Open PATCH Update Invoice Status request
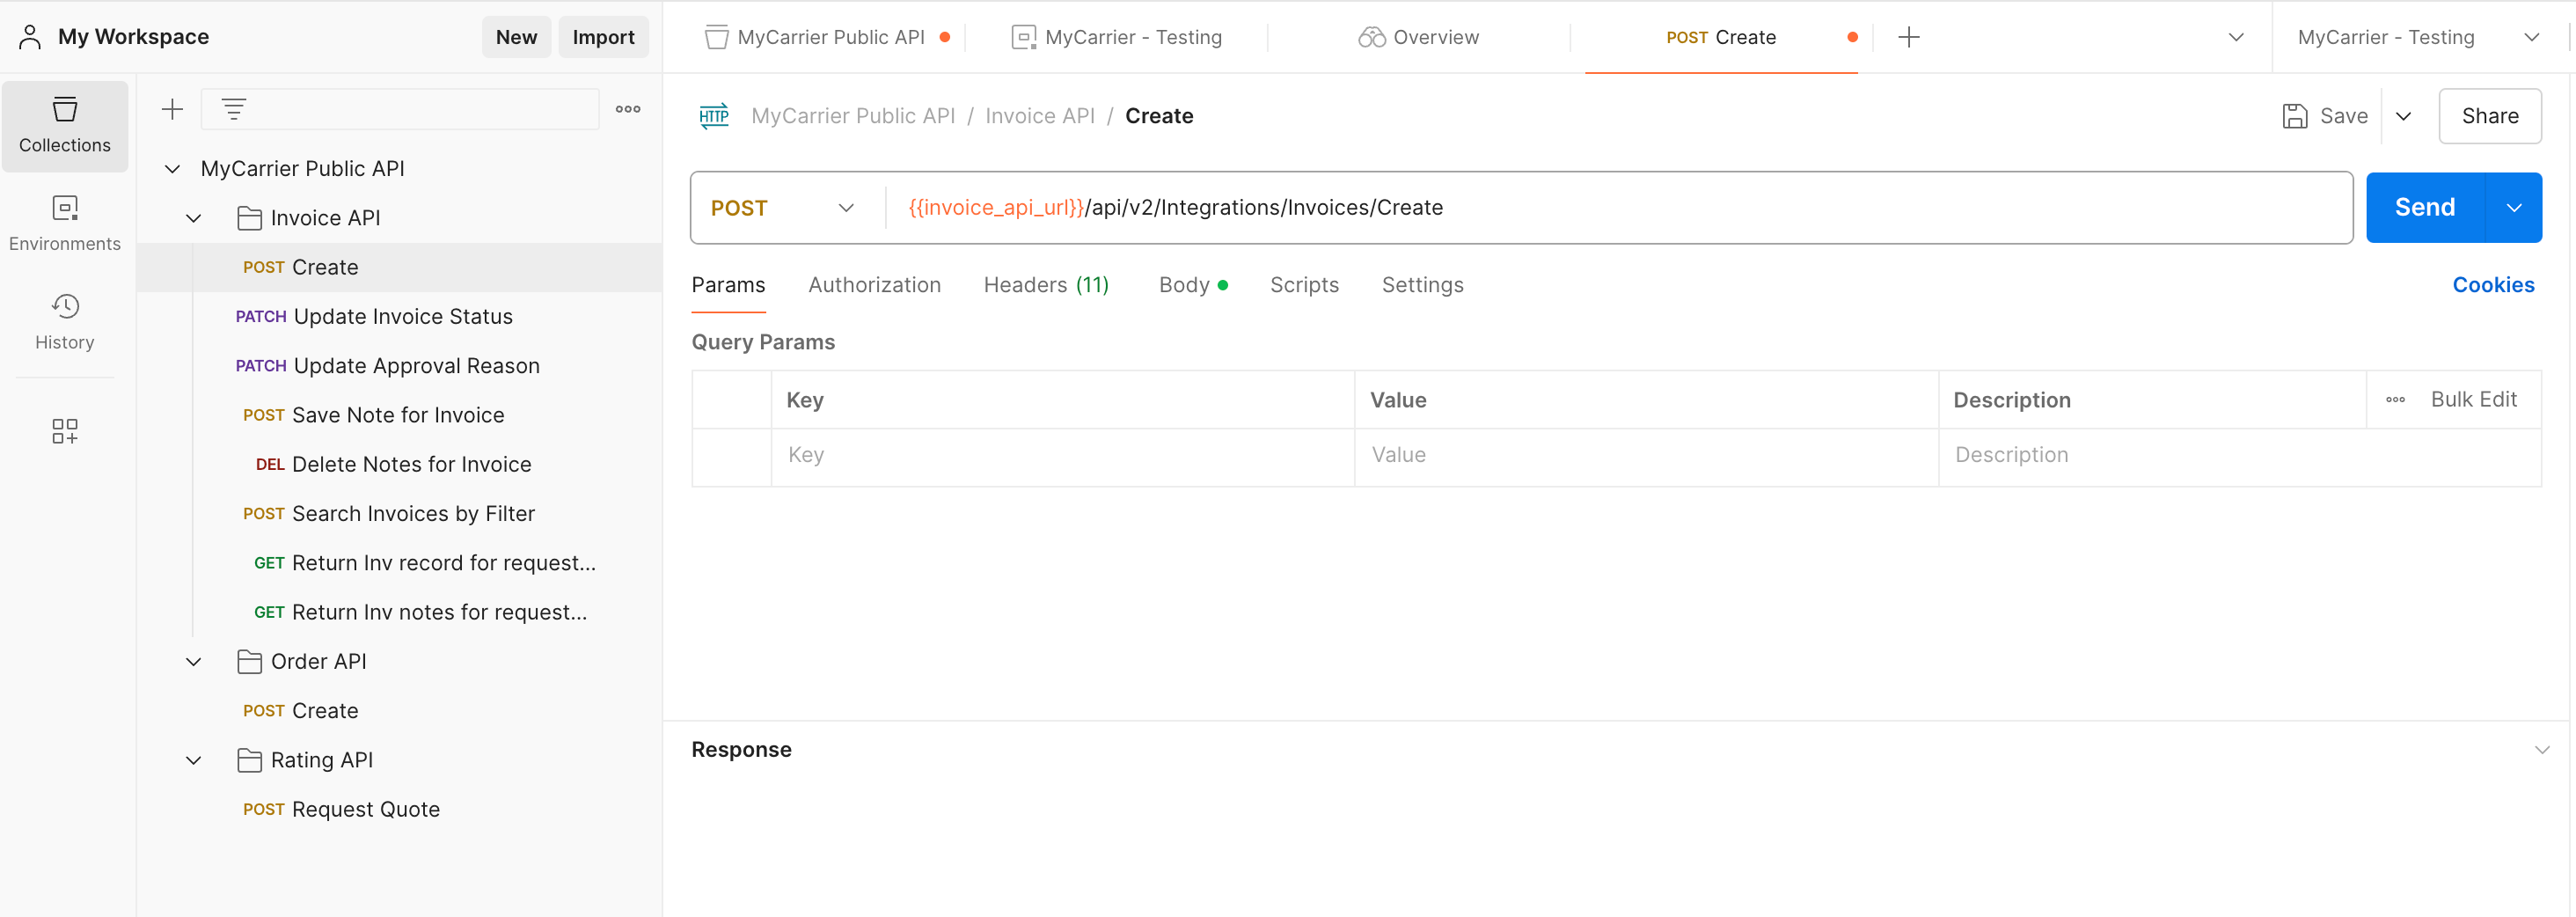The height and width of the screenshot is (917, 2576). click(400, 317)
